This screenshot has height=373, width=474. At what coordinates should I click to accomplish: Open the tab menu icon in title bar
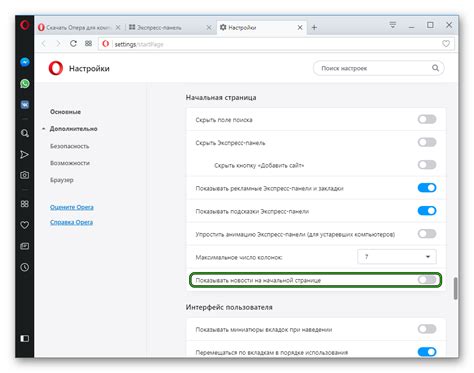(x=393, y=25)
